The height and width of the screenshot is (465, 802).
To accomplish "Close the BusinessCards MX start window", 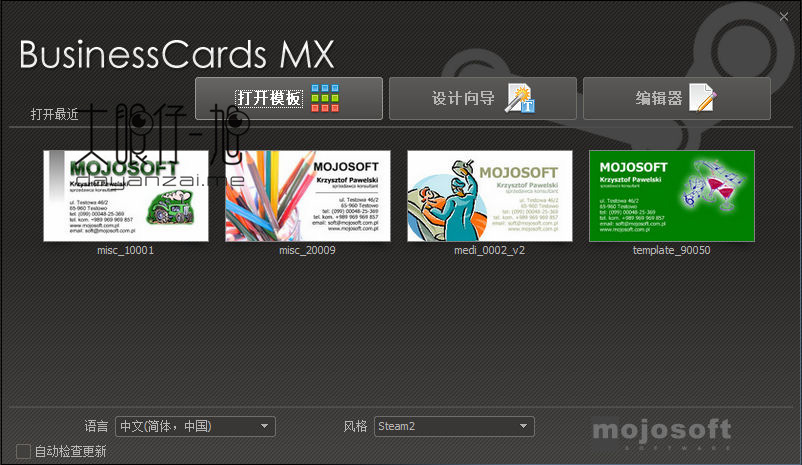I will pos(784,17).
